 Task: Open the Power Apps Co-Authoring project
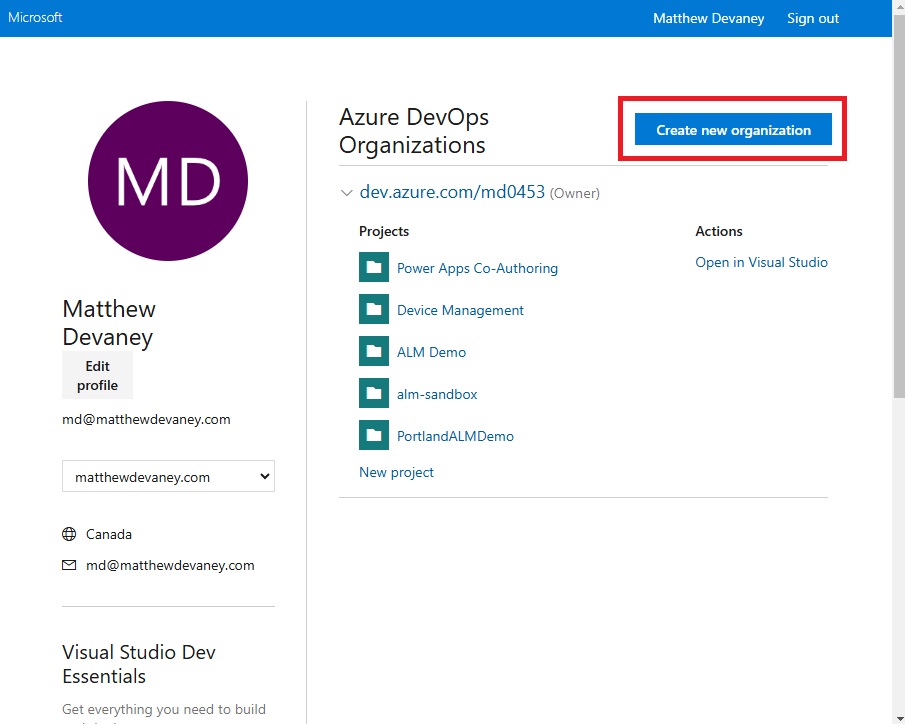[477, 268]
